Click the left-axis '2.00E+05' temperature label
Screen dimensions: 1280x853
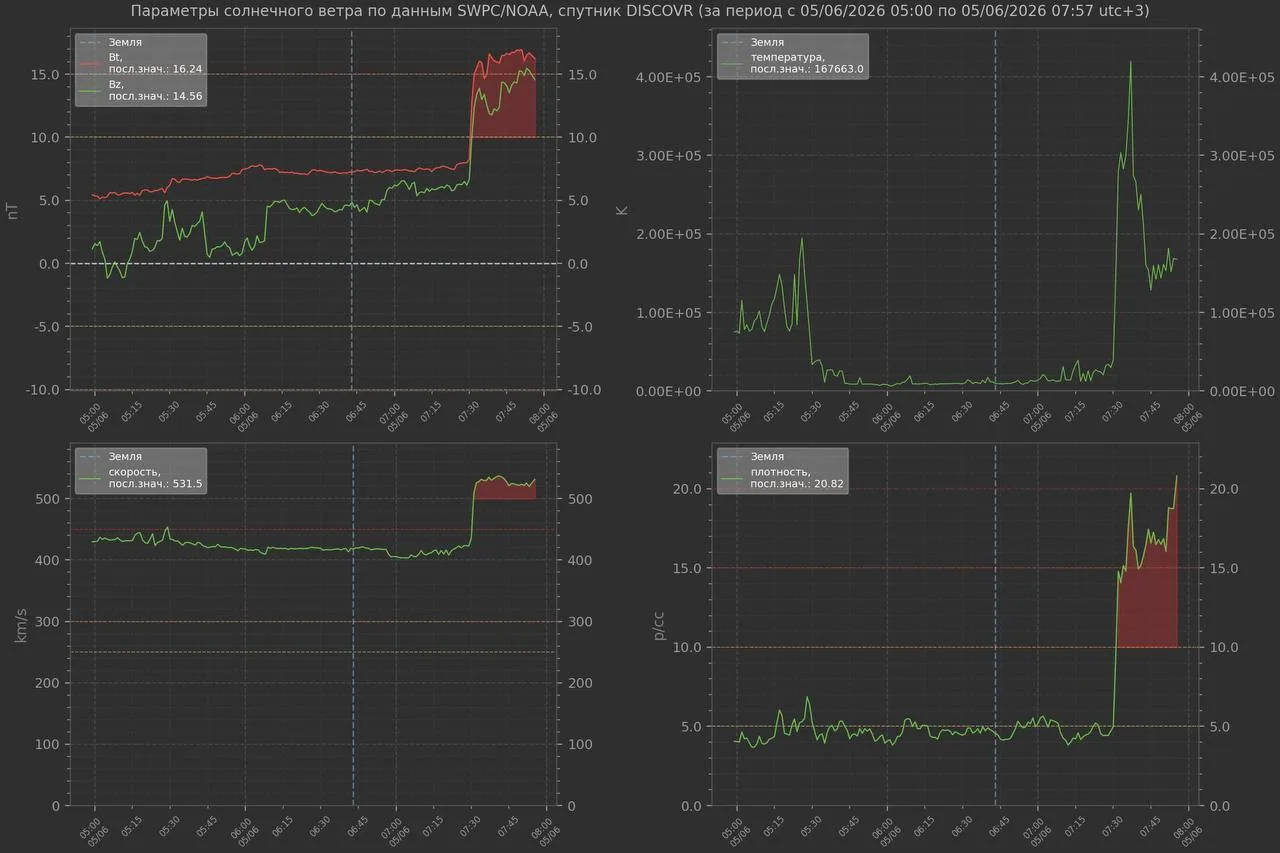(669, 234)
